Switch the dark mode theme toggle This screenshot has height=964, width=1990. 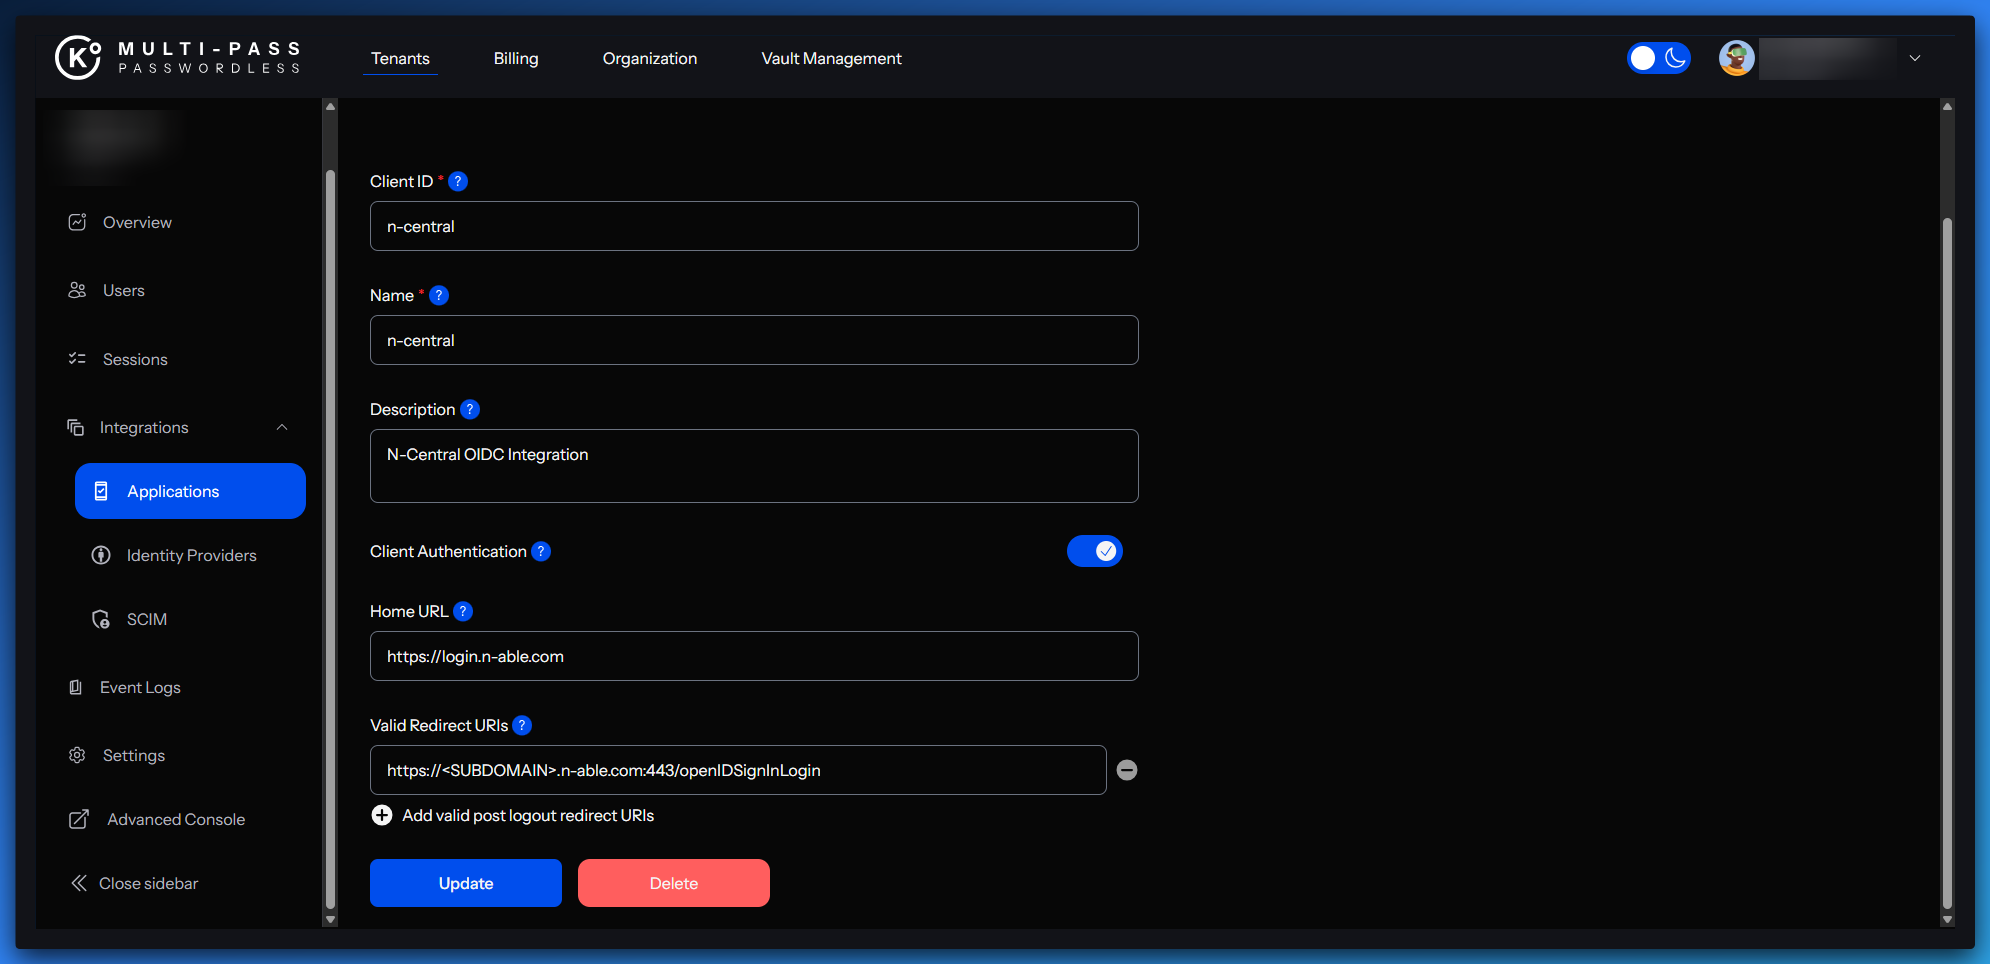(x=1658, y=58)
